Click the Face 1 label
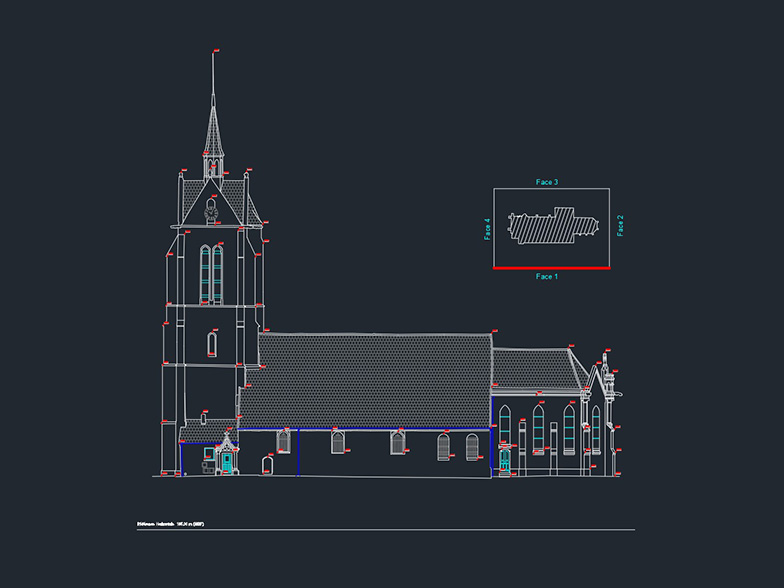The width and height of the screenshot is (784, 588). (x=546, y=276)
